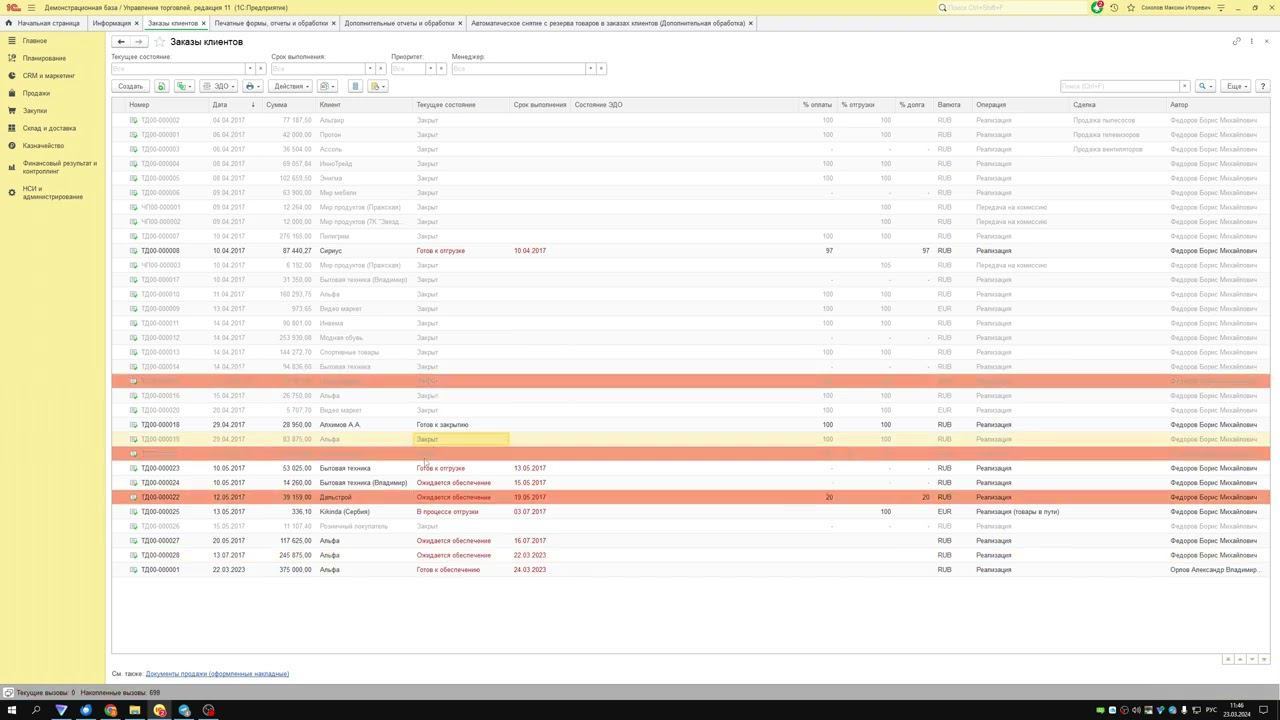The image size is (1280, 720).
Task: Click the copy link icon of the form
Action: click(x=1237, y=41)
